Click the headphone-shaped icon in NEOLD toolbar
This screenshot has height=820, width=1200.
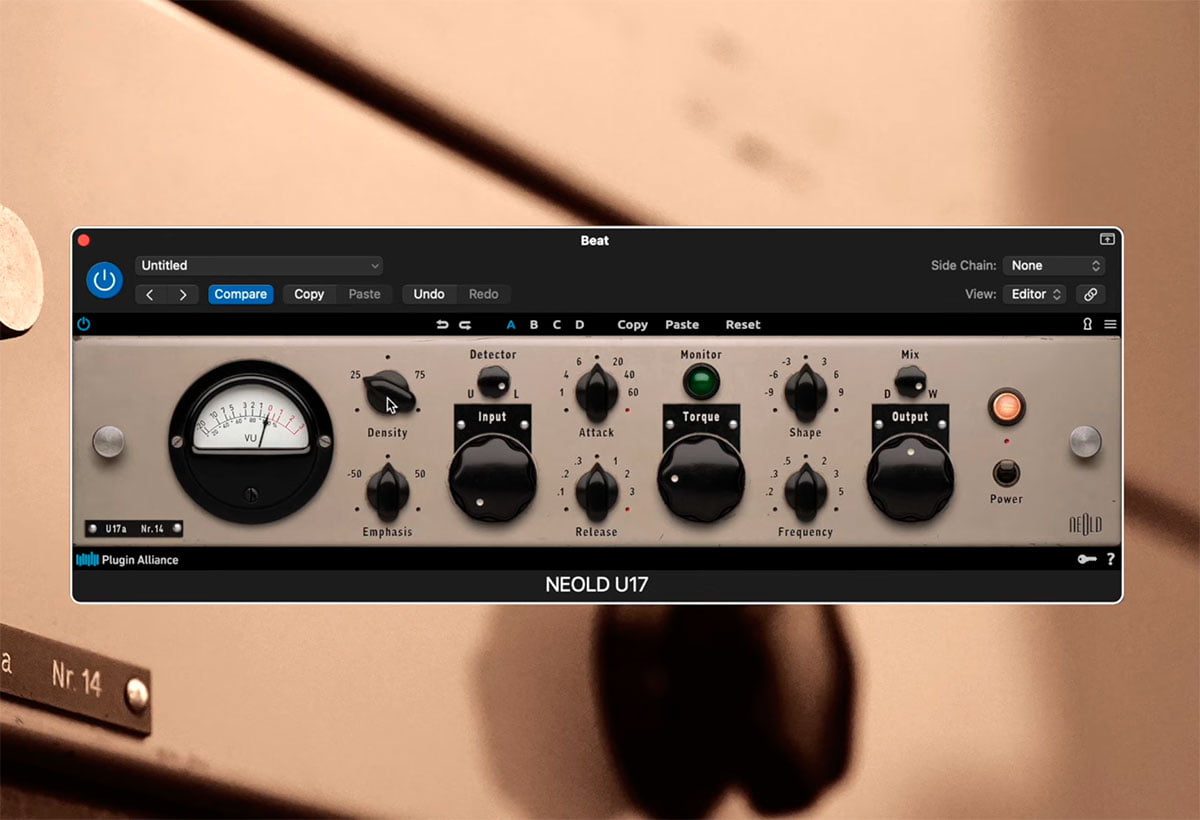point(1087,324)
